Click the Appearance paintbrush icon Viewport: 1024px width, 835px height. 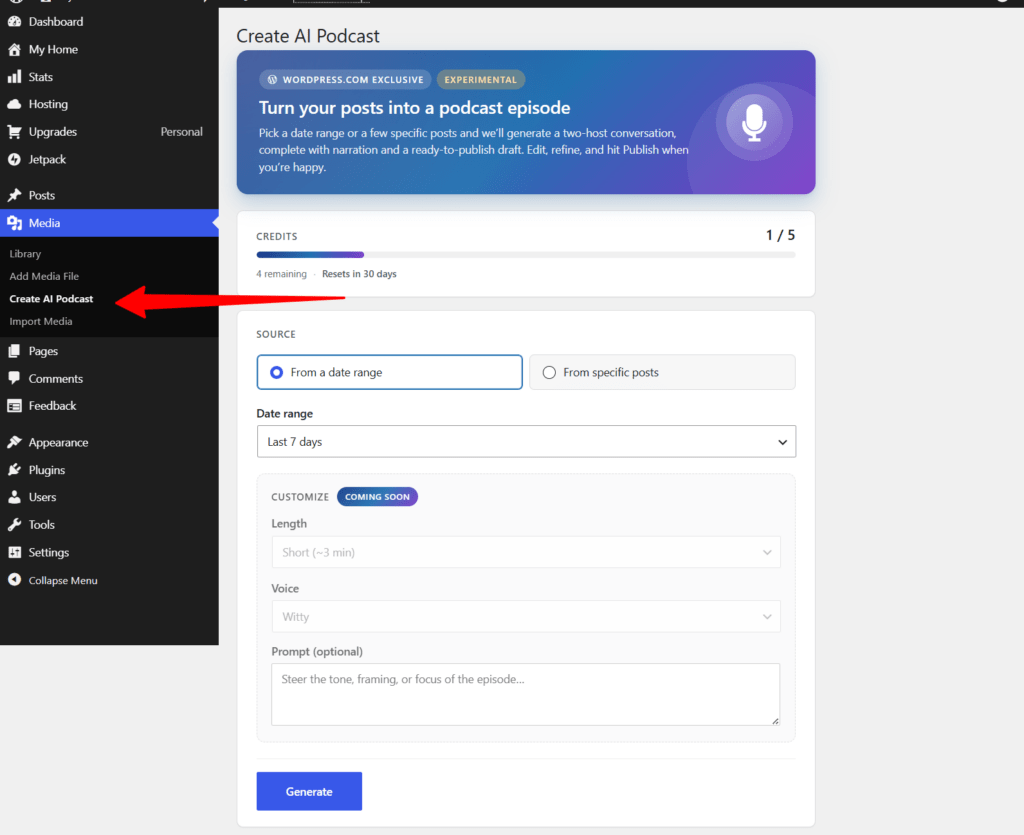14,443
